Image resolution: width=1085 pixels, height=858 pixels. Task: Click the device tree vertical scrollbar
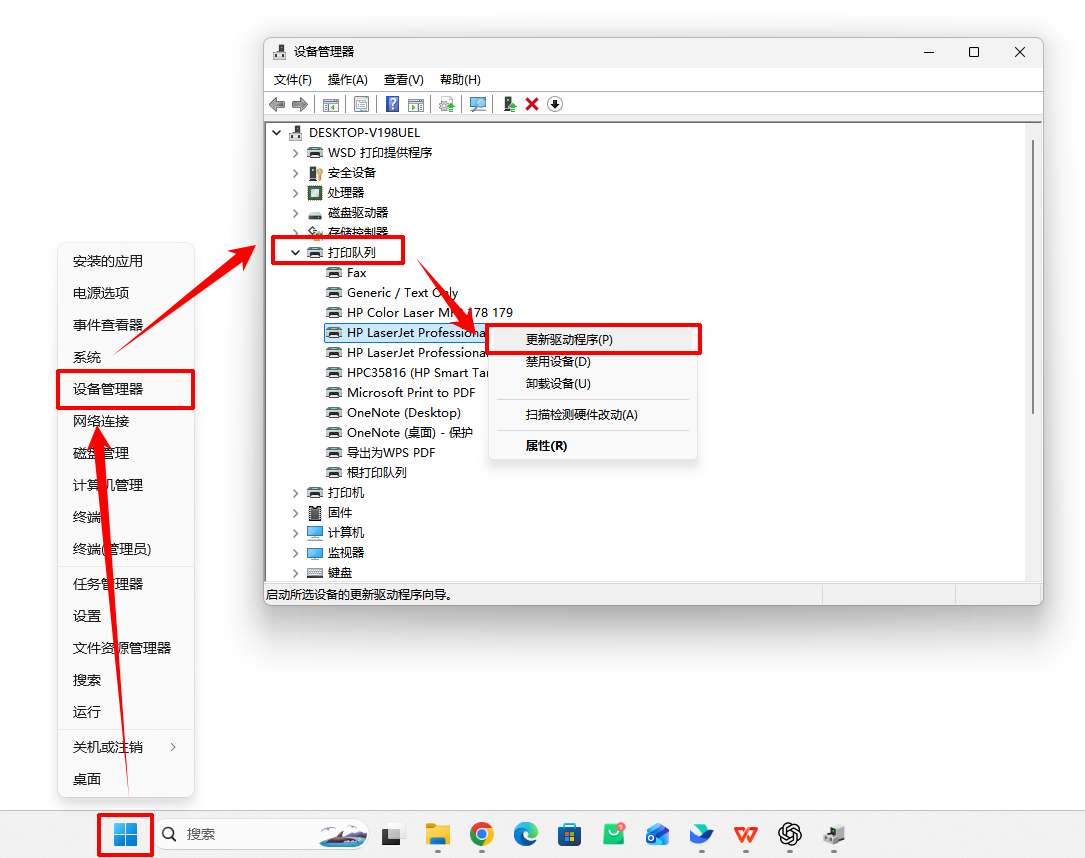pos(1033,277)
